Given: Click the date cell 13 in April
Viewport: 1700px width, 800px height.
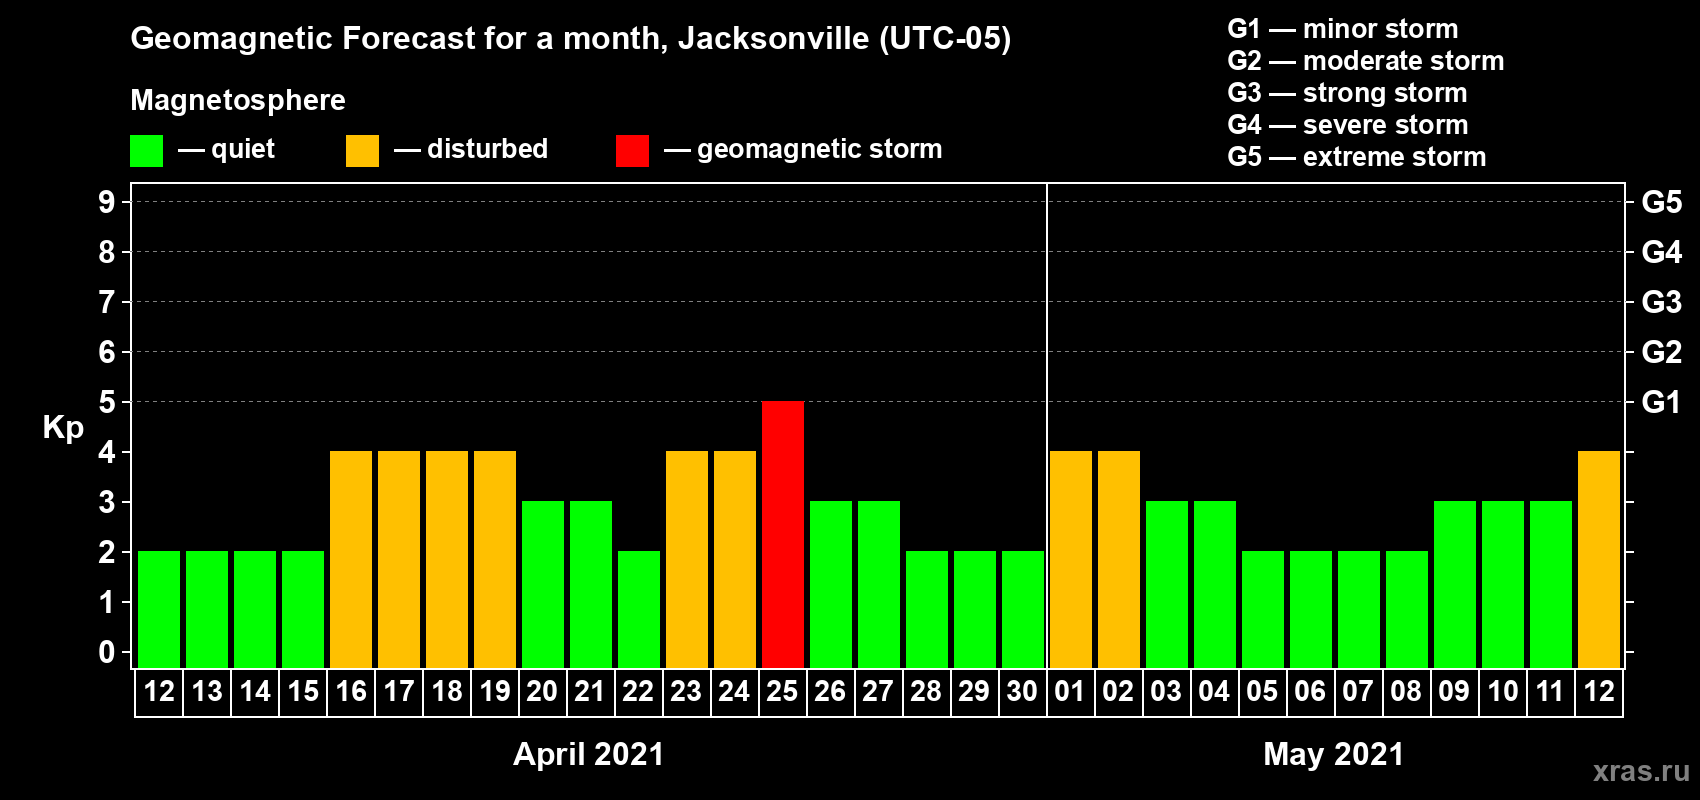Looking at the screenshot, I should pos(206,692).
